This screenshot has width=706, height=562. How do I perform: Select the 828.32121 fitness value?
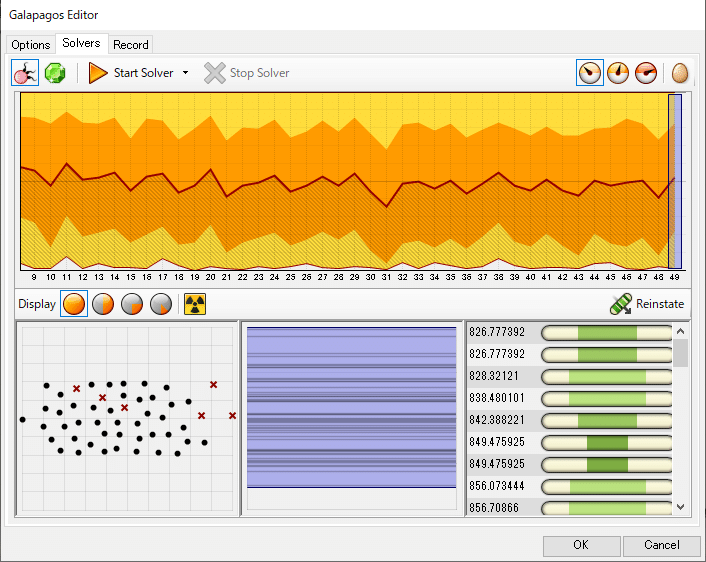click(x=493, y=376)
